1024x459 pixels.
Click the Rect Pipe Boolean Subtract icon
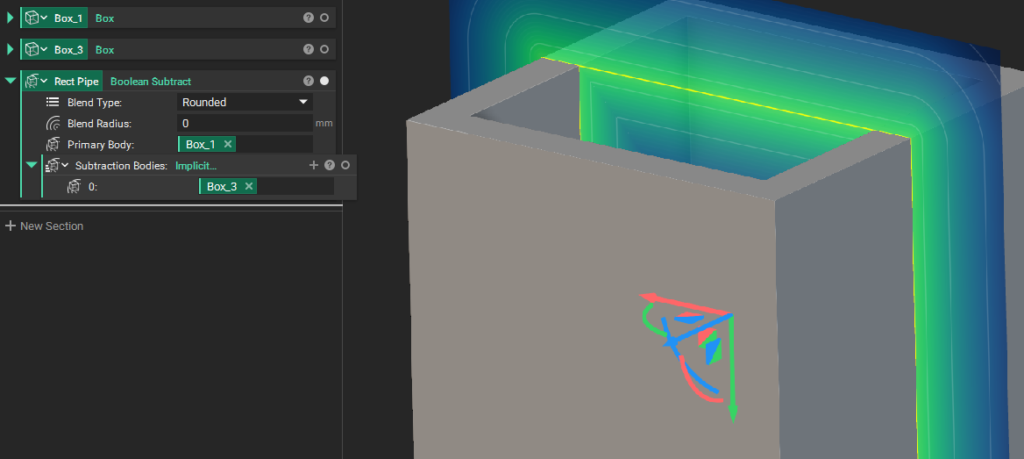(x=30, y=81)
